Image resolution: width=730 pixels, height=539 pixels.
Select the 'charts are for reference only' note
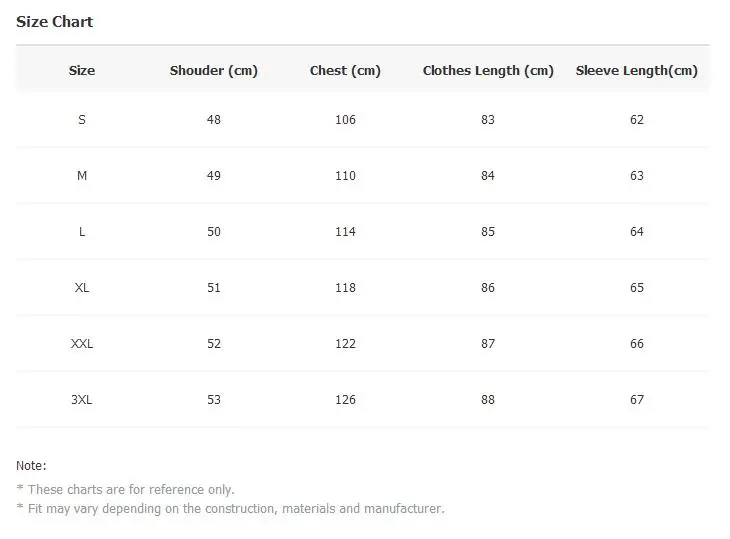coord(131,490)
